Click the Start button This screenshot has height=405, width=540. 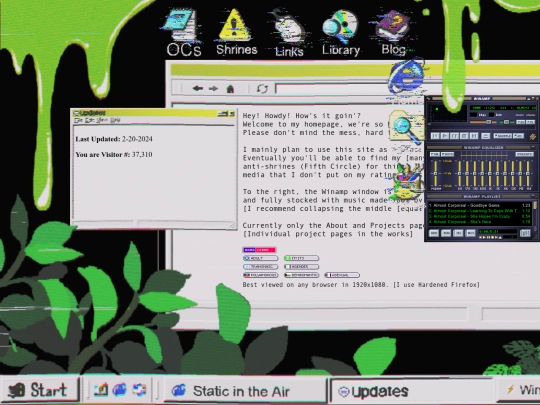click(x=40, y=391)
